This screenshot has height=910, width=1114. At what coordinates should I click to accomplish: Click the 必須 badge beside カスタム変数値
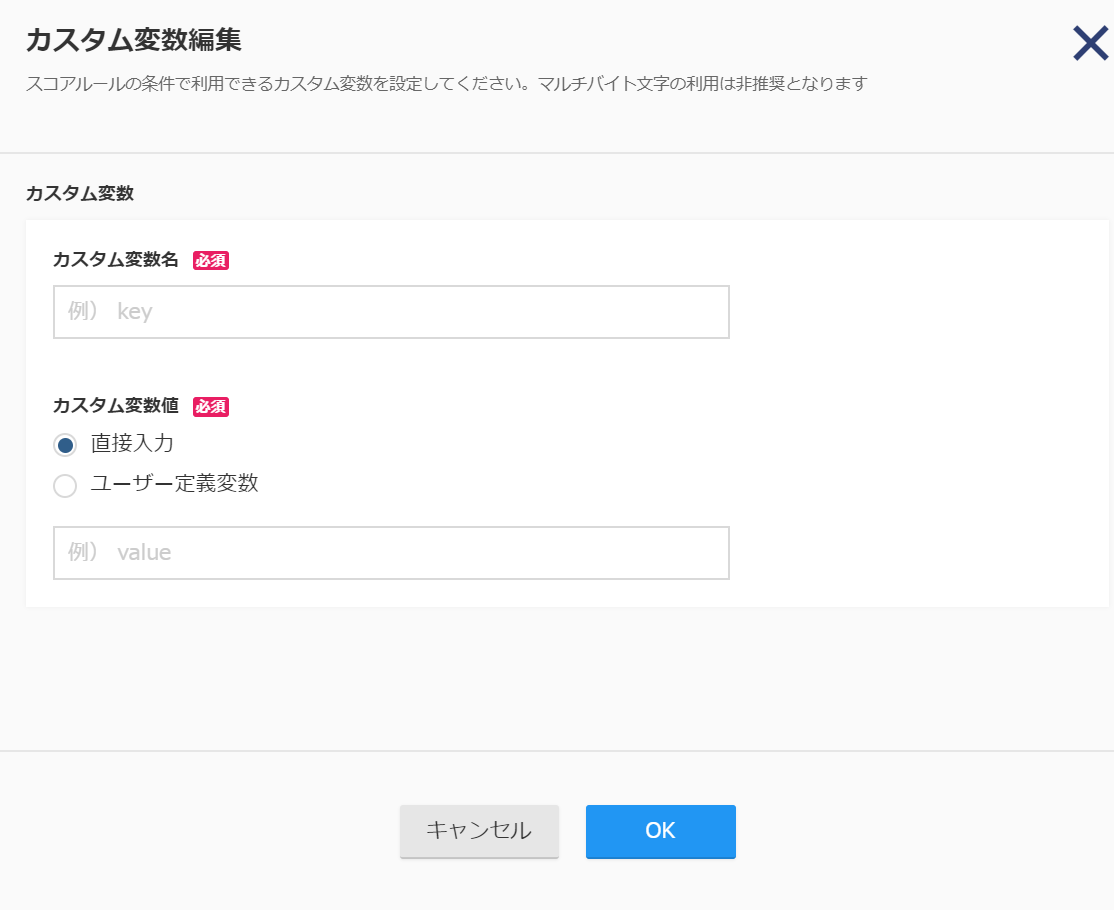211,406
